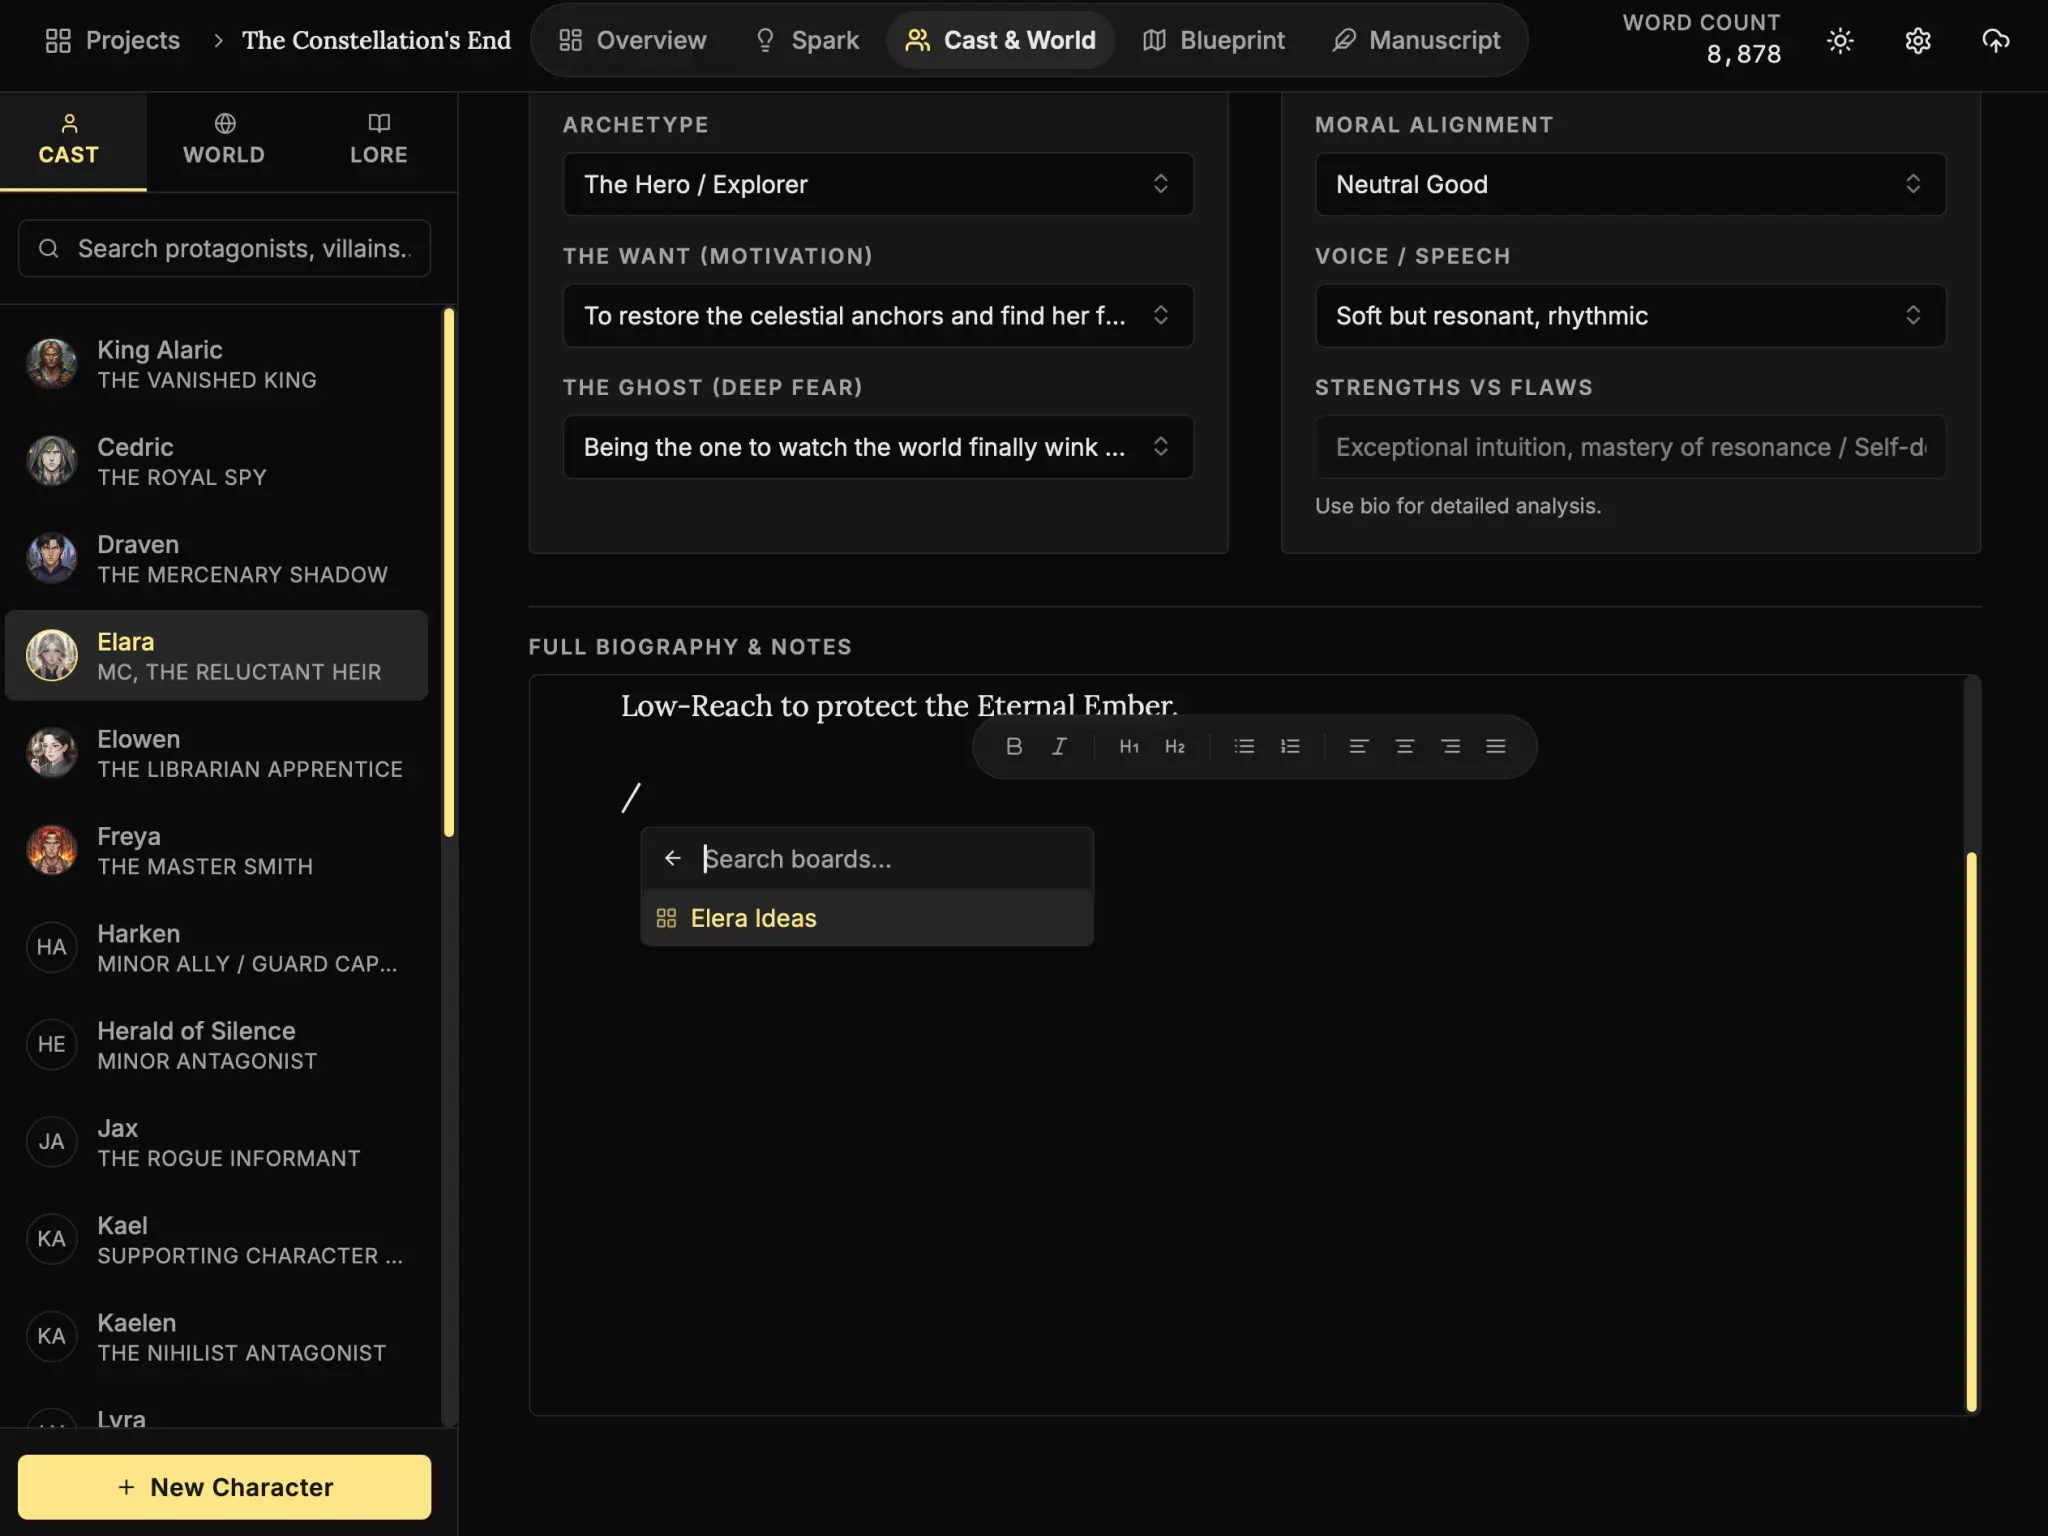
Task: Switch to the Manuscript tab
Action: click(1416, 41)
